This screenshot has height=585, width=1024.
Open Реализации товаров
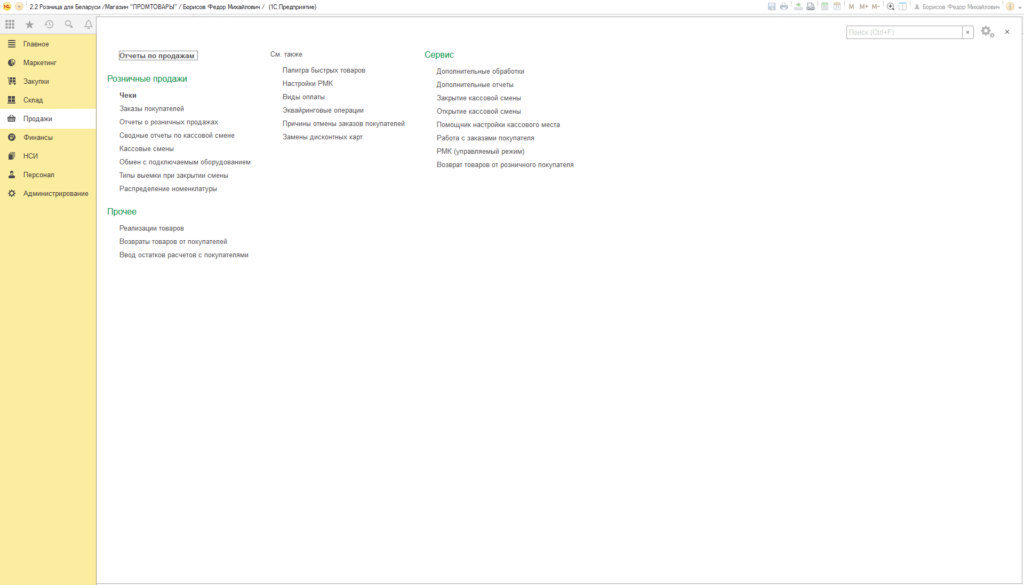tap(152, 228)
